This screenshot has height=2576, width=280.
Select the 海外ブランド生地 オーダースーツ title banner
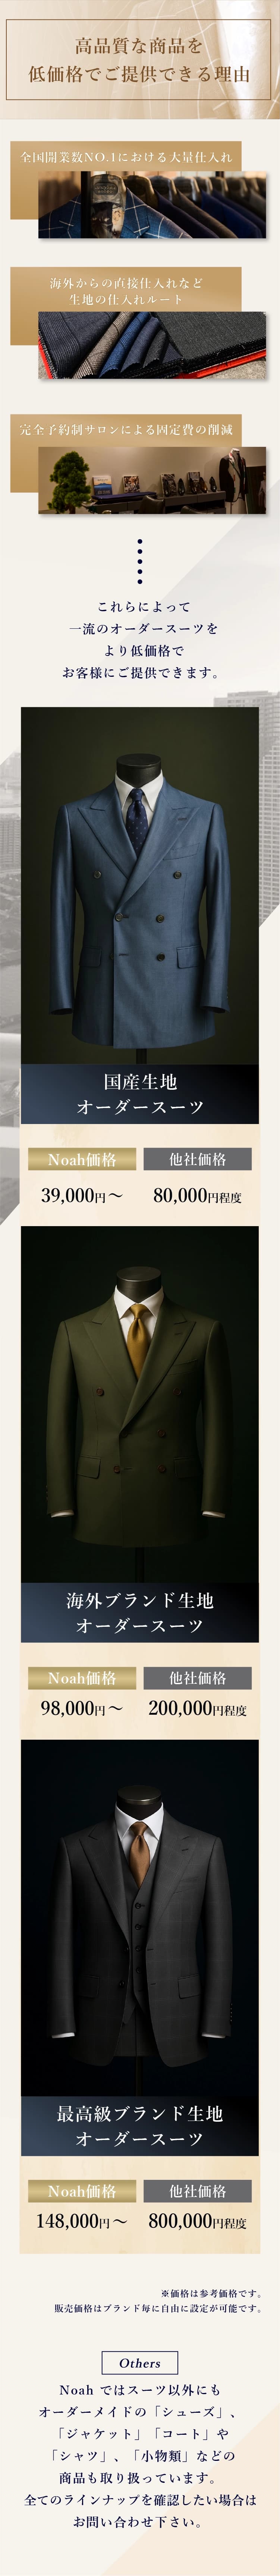[140, 1613]
